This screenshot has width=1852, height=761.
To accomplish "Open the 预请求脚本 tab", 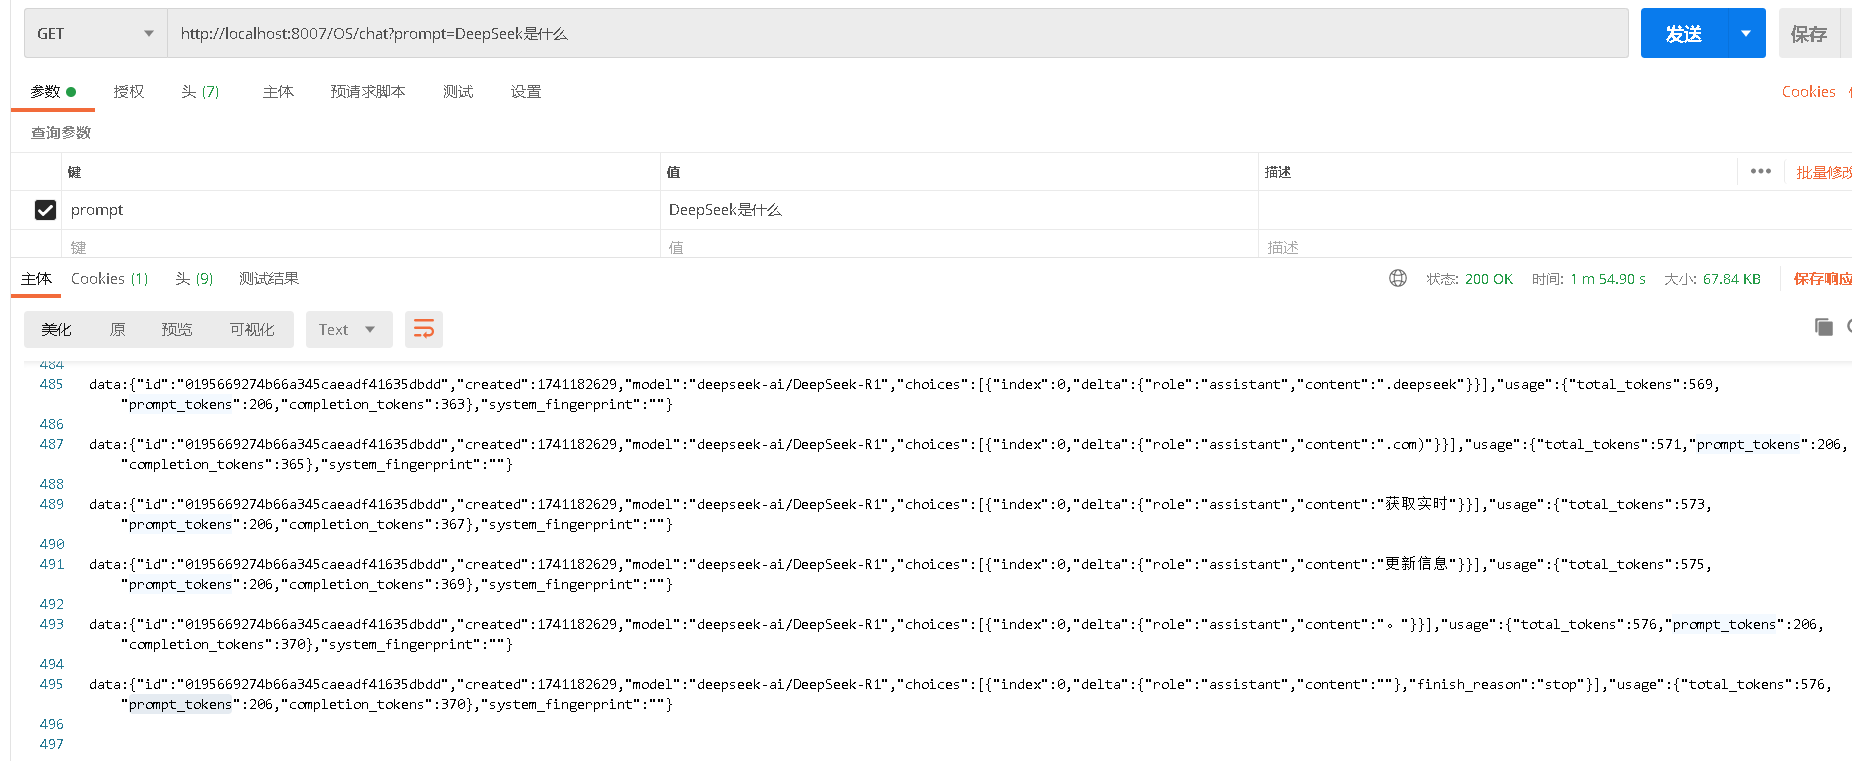I will 368,91.
